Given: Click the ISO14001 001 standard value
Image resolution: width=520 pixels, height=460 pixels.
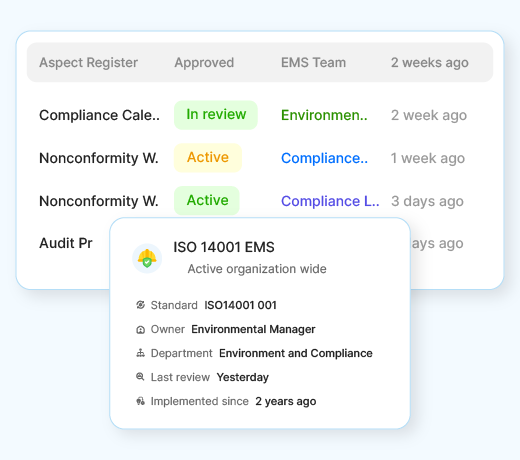Looking at the screenshot, I should pyautogui.click(x=240, y=305).
